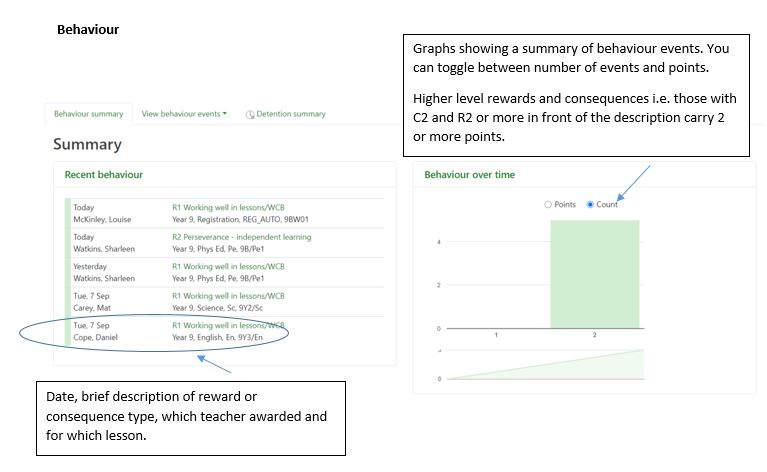Image resolution: width=767 pixels, height=472 pixels.
Task: Click the Behaviour over time panel heading
Action: tap(470, 175)
